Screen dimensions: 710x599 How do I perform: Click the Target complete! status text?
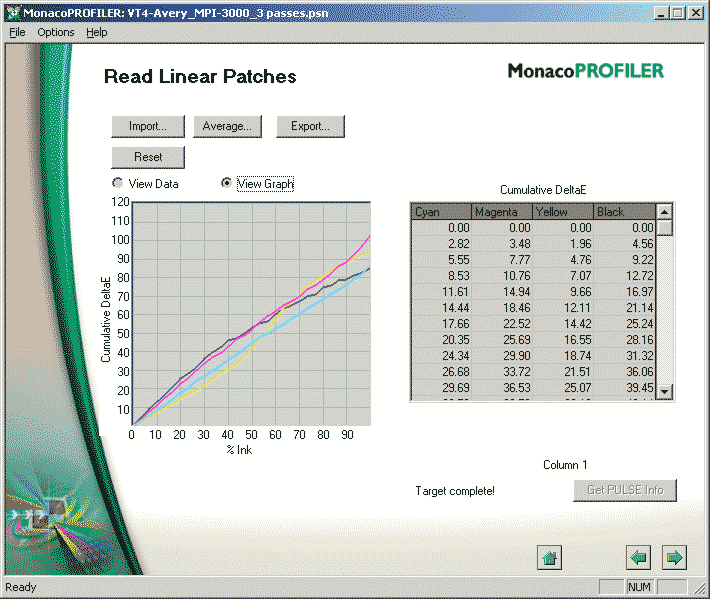click(x=455, y=491)
